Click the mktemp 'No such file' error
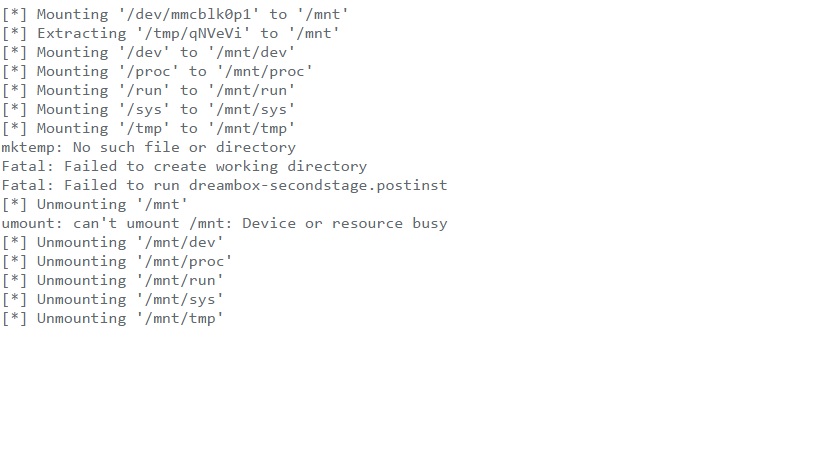 click(184, 147)
